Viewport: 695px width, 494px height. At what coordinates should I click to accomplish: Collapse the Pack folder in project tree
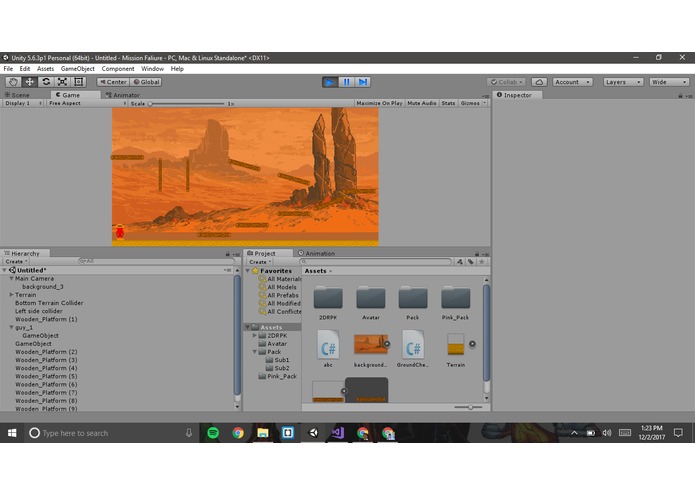point(255,352)
